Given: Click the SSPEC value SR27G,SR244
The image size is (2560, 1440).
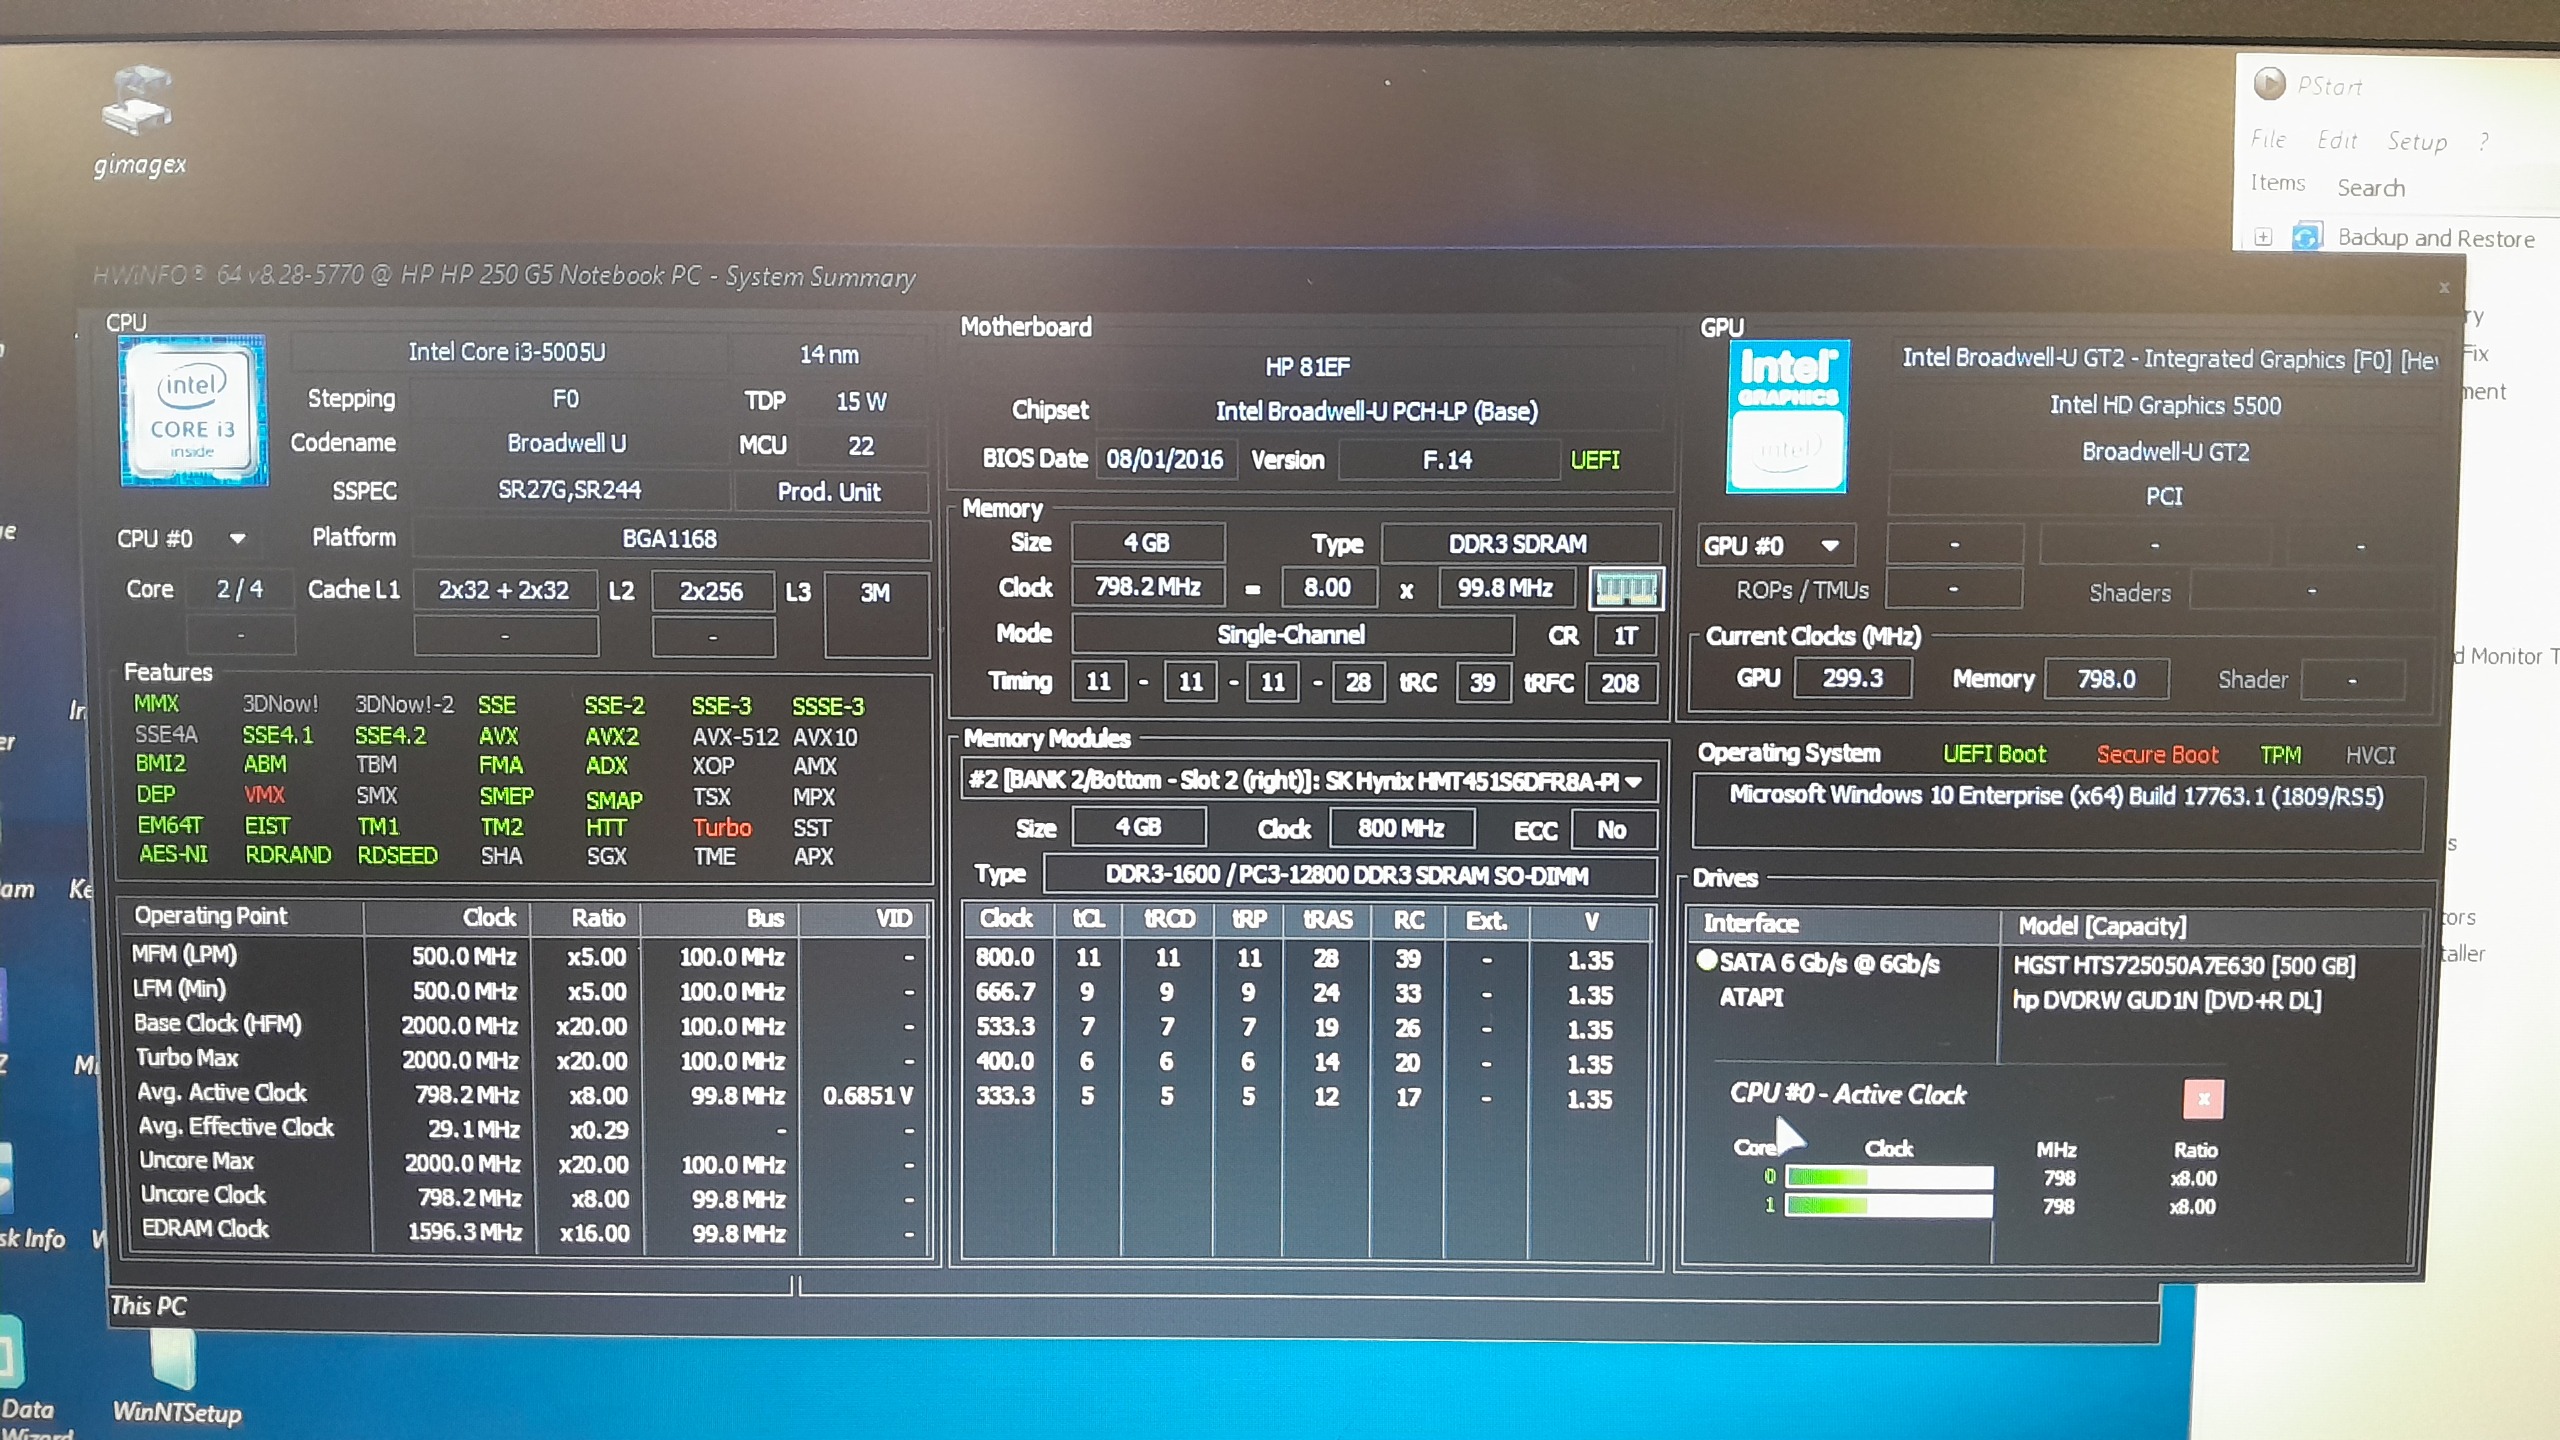Looking at the screenshot, I should 570,490.
